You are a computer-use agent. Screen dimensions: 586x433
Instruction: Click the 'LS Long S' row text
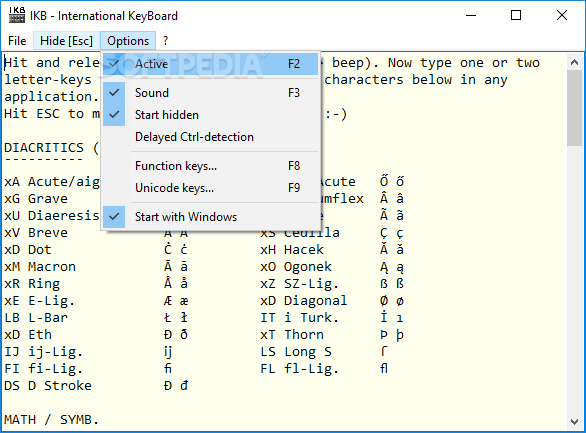(x=296, y=352)
